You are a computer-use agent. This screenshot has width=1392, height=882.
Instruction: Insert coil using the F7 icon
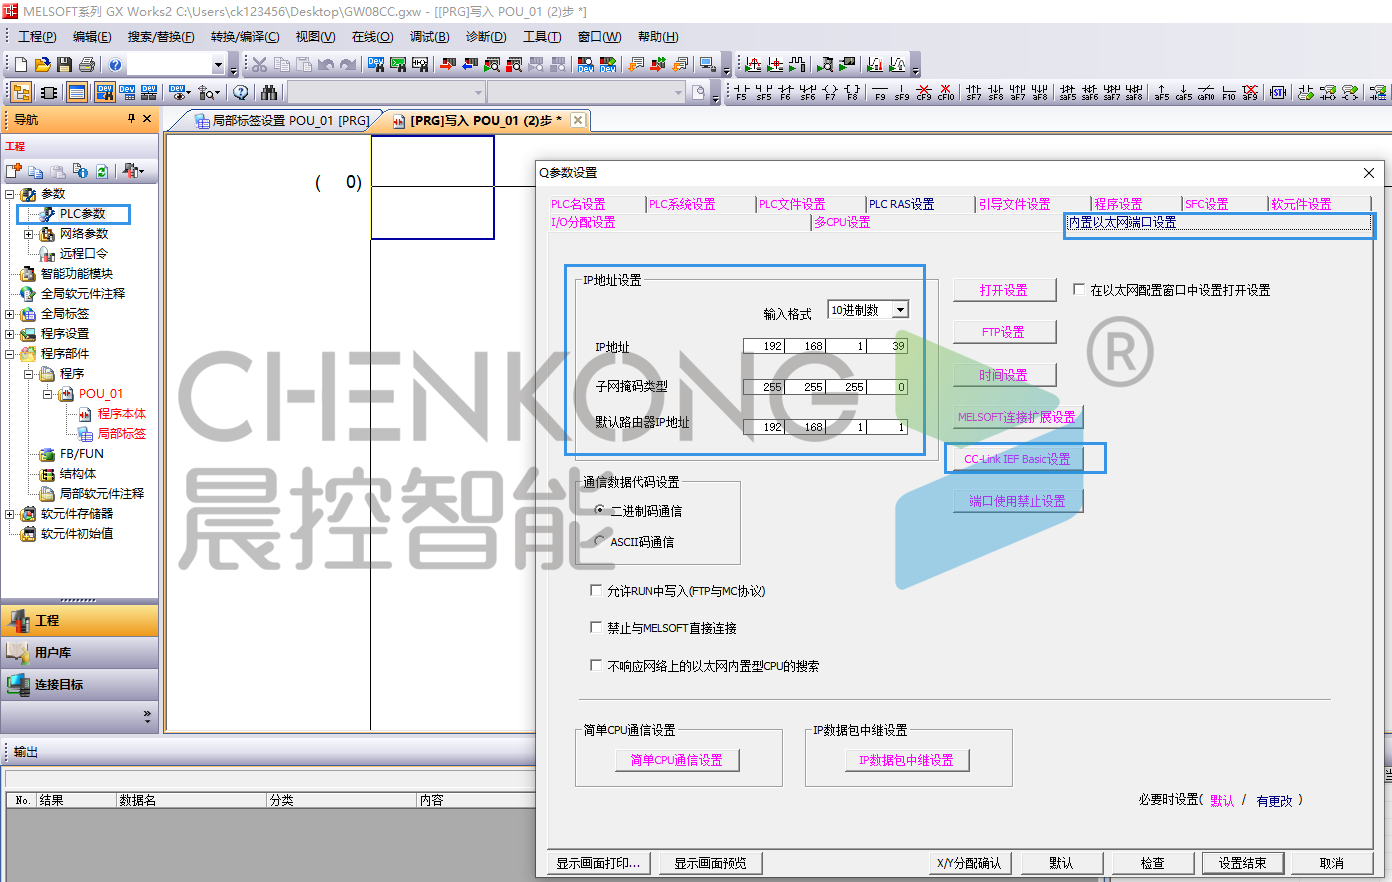(x=830, y=93)
